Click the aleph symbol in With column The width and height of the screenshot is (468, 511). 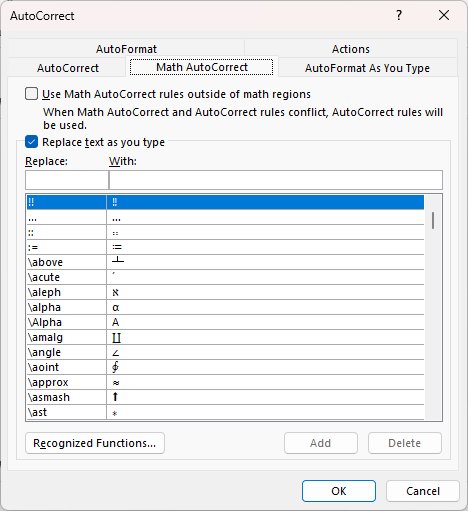pyautogui.click(x=115, y=292)
